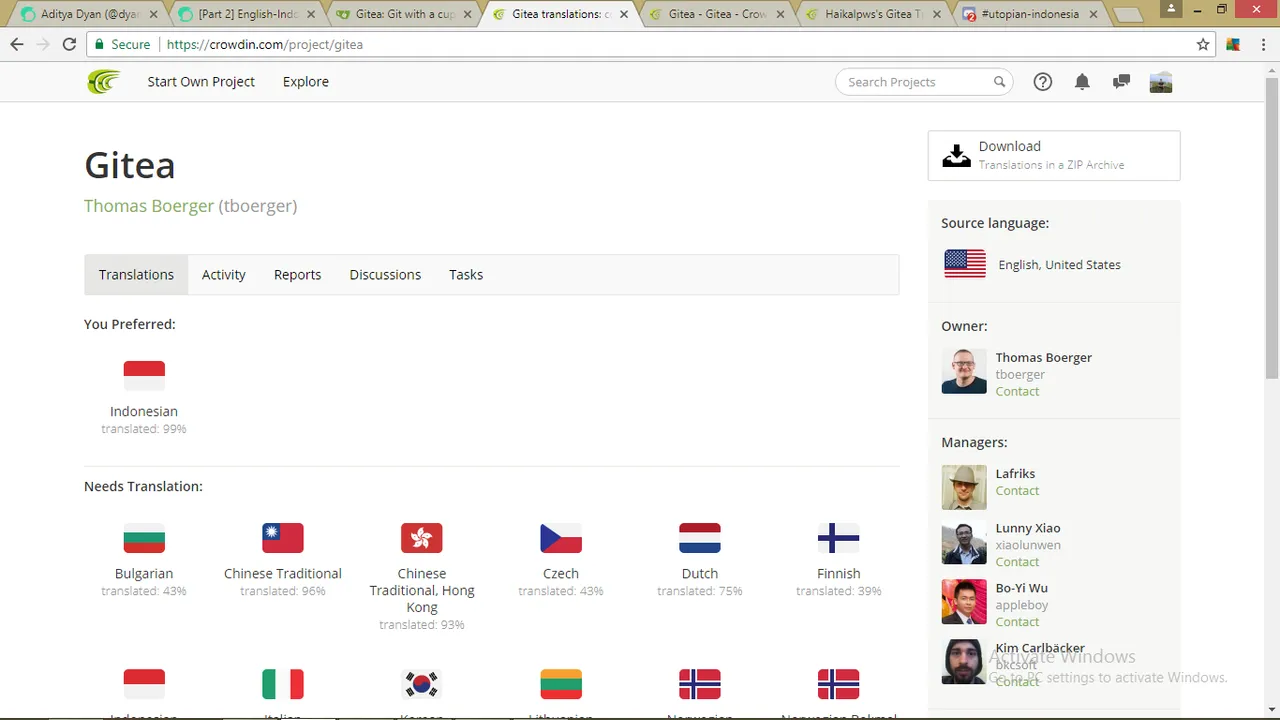
Task: Switch to [Part 2] English-Indo browser tab
Action: [x=248, y=14]
